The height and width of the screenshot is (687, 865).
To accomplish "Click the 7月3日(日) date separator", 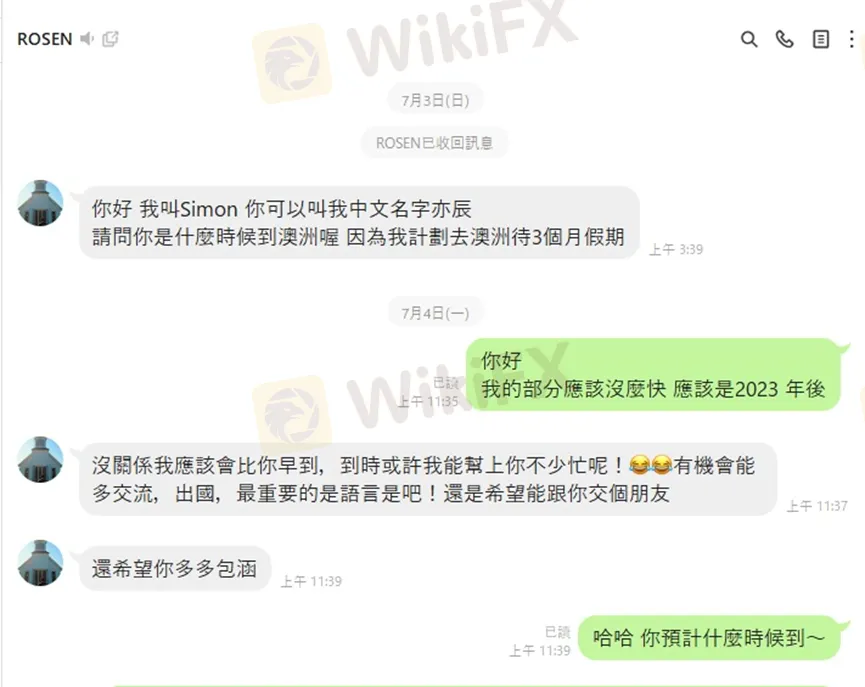I will pyautogui.click(x=435, y=100).
